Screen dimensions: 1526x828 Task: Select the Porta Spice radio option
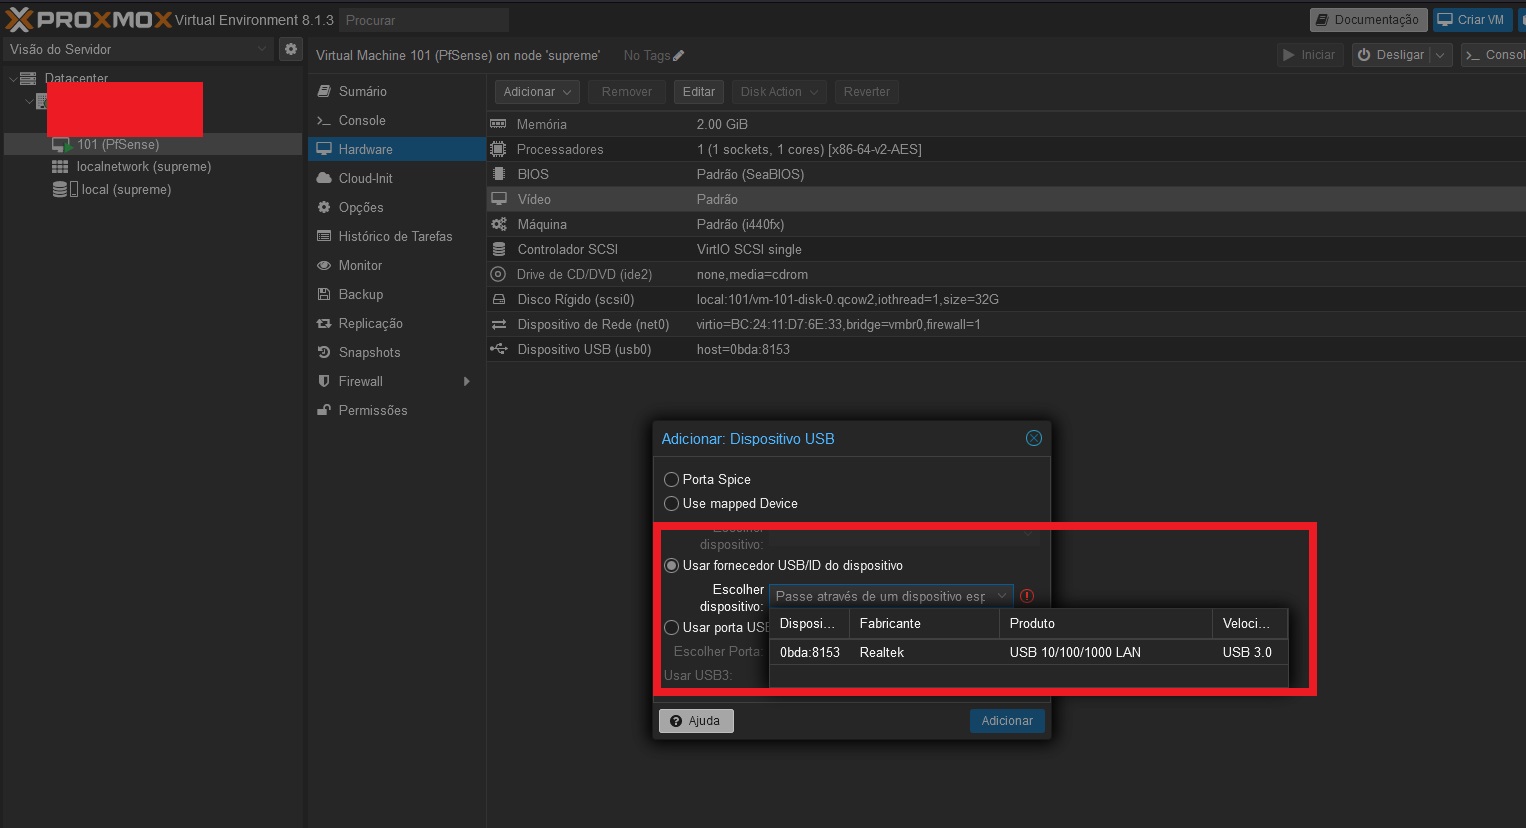[x=672, y=479]
